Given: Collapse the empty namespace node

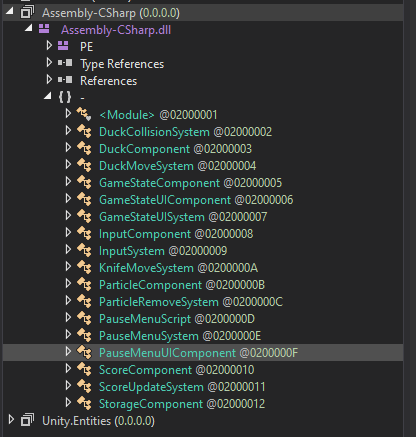Looking at the screenshot, I should [x=48, y=96].
